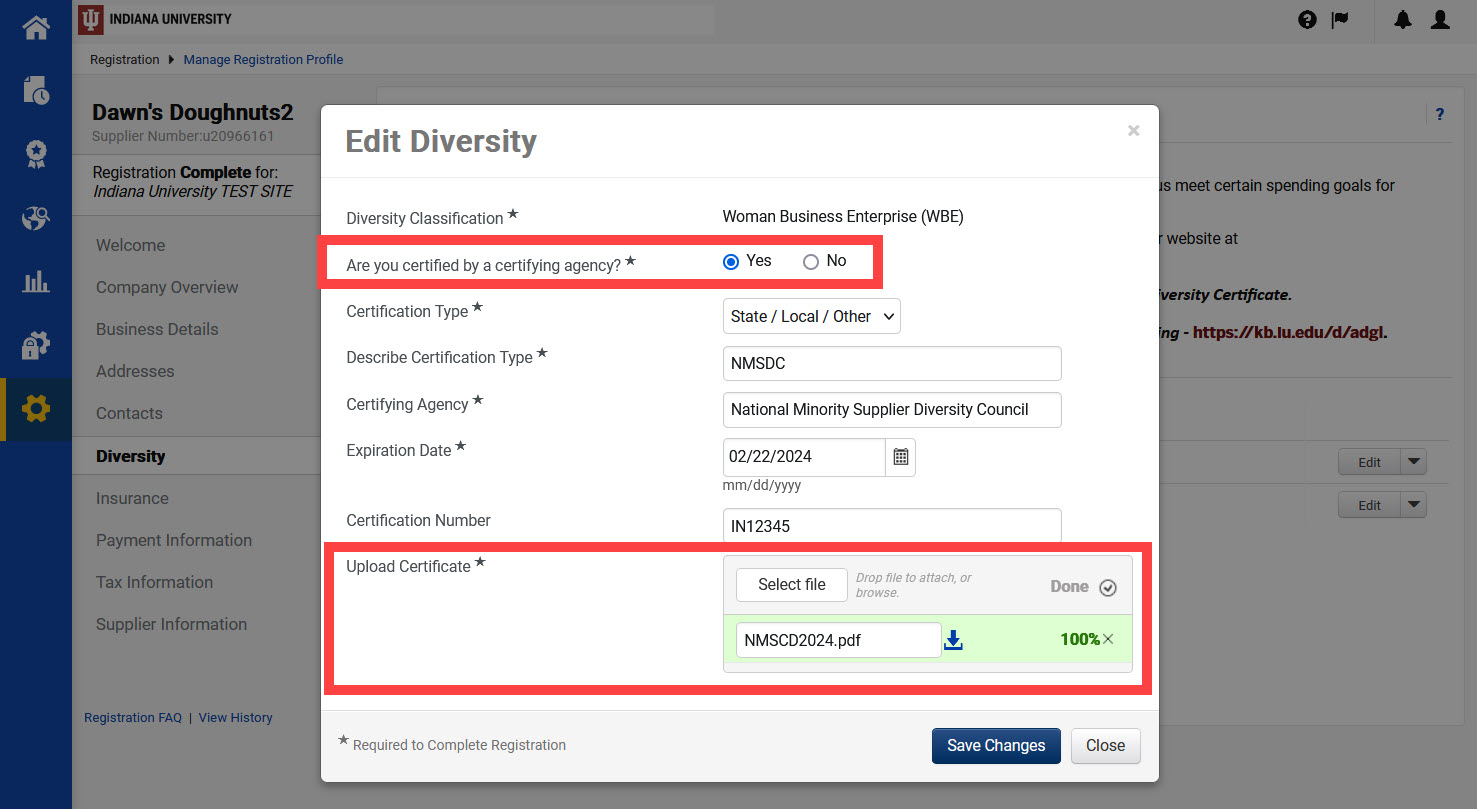Click Certifying Agency input field
The height and width of the screenshot is (809, 1477).
(892, 409)
